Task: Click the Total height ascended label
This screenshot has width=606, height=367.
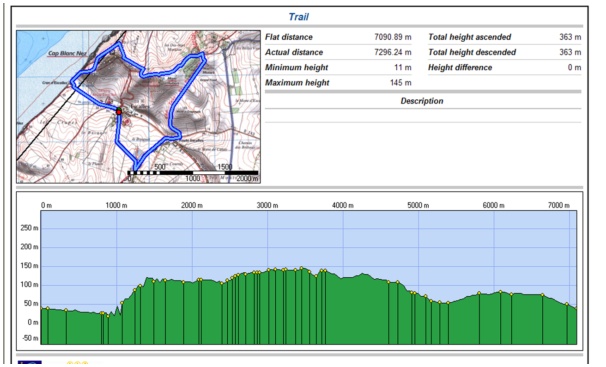Action: tap(470, 37)
